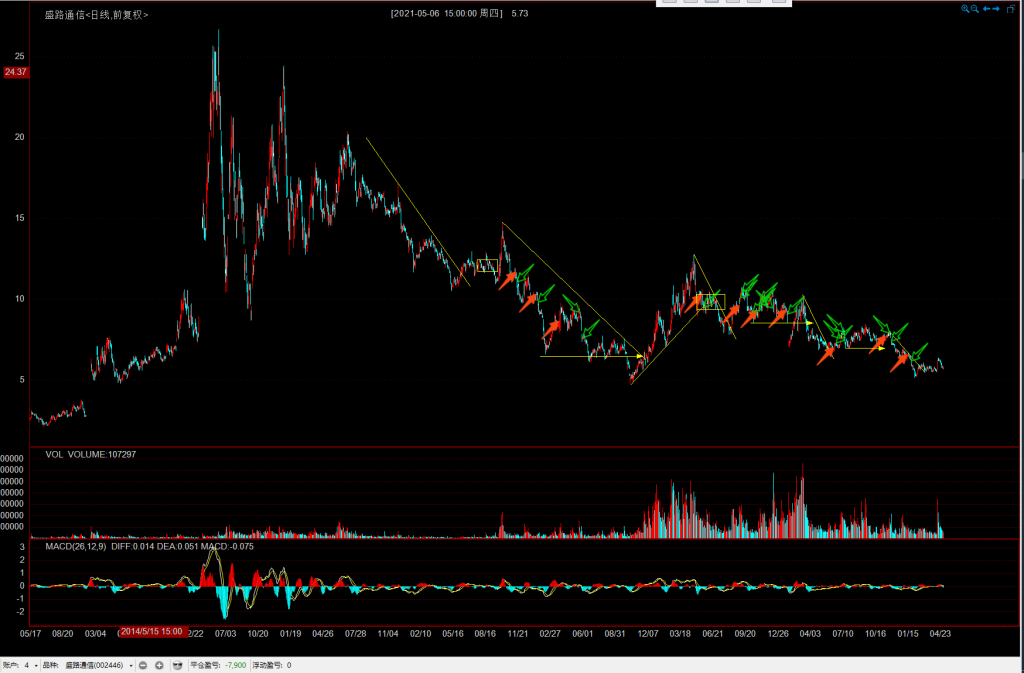Click the 盛路通信<日线,前复权> chart title

[x=96, y=15]
